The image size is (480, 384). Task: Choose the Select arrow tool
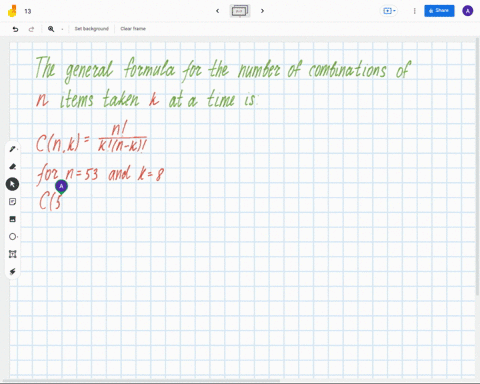12,184
